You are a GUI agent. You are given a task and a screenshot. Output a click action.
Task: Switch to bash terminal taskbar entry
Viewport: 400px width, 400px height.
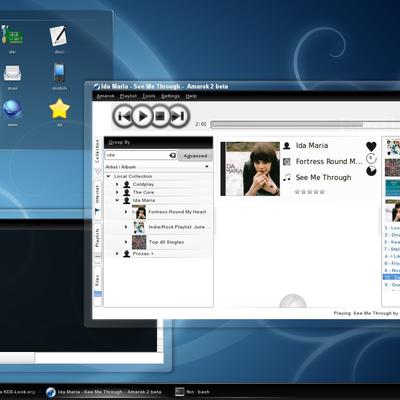point(192,392)
